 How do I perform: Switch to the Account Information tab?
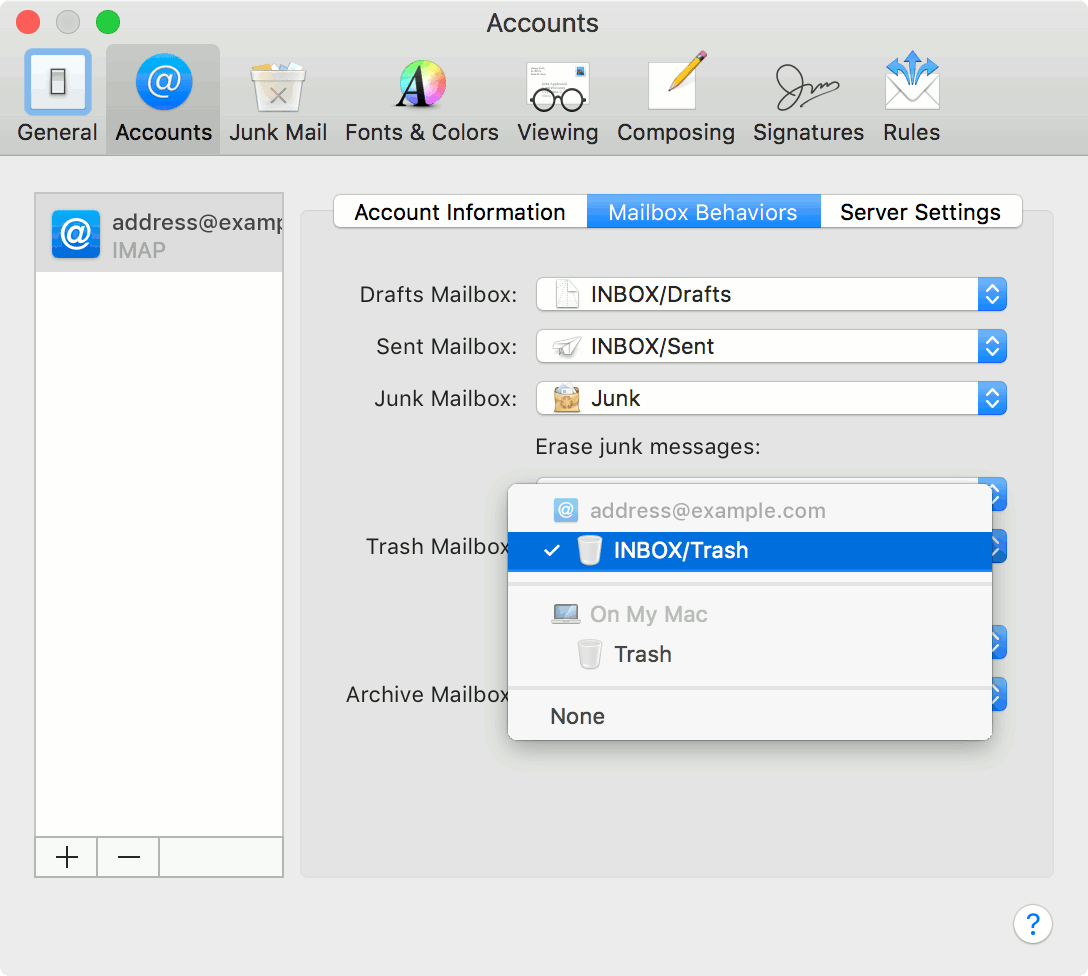459,212
